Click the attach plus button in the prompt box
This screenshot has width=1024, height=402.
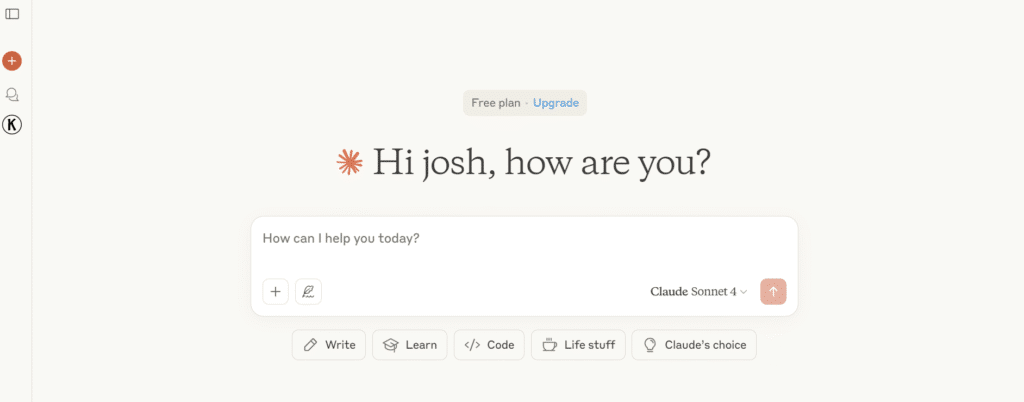pyautogui.click(x=276, y=292)
